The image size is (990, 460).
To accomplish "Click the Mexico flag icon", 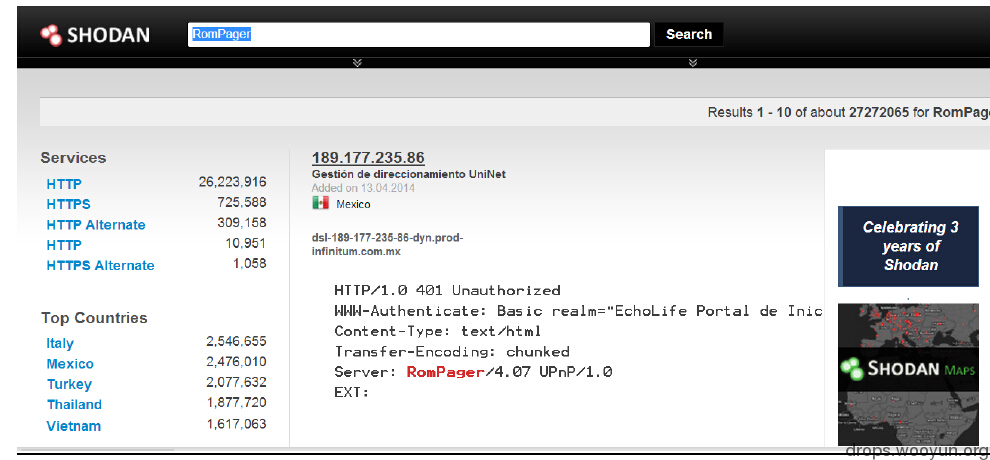I will click(321, 203).
